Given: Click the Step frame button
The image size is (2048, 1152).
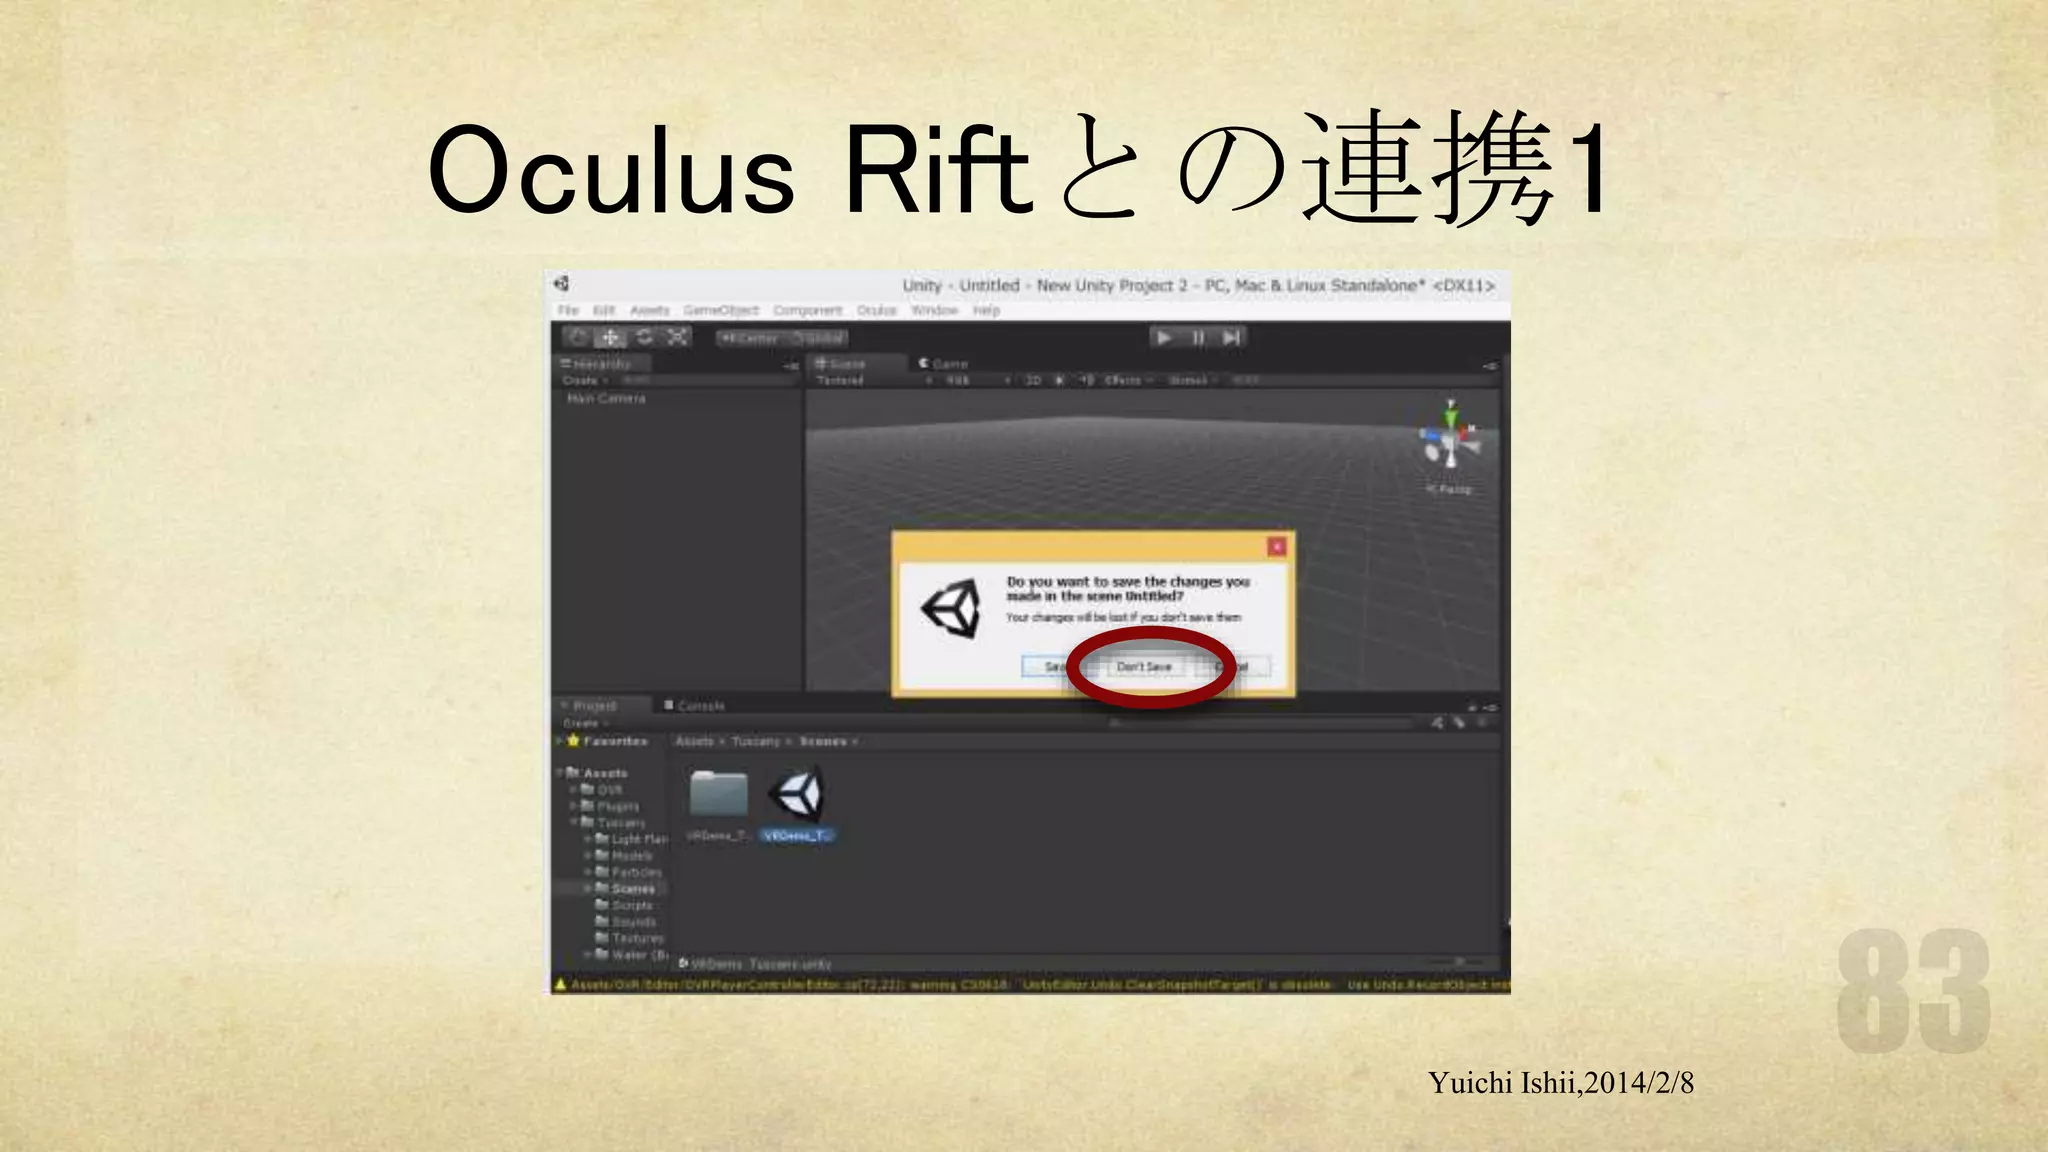Looking at the screenshot, I should tap(1231, 338).
